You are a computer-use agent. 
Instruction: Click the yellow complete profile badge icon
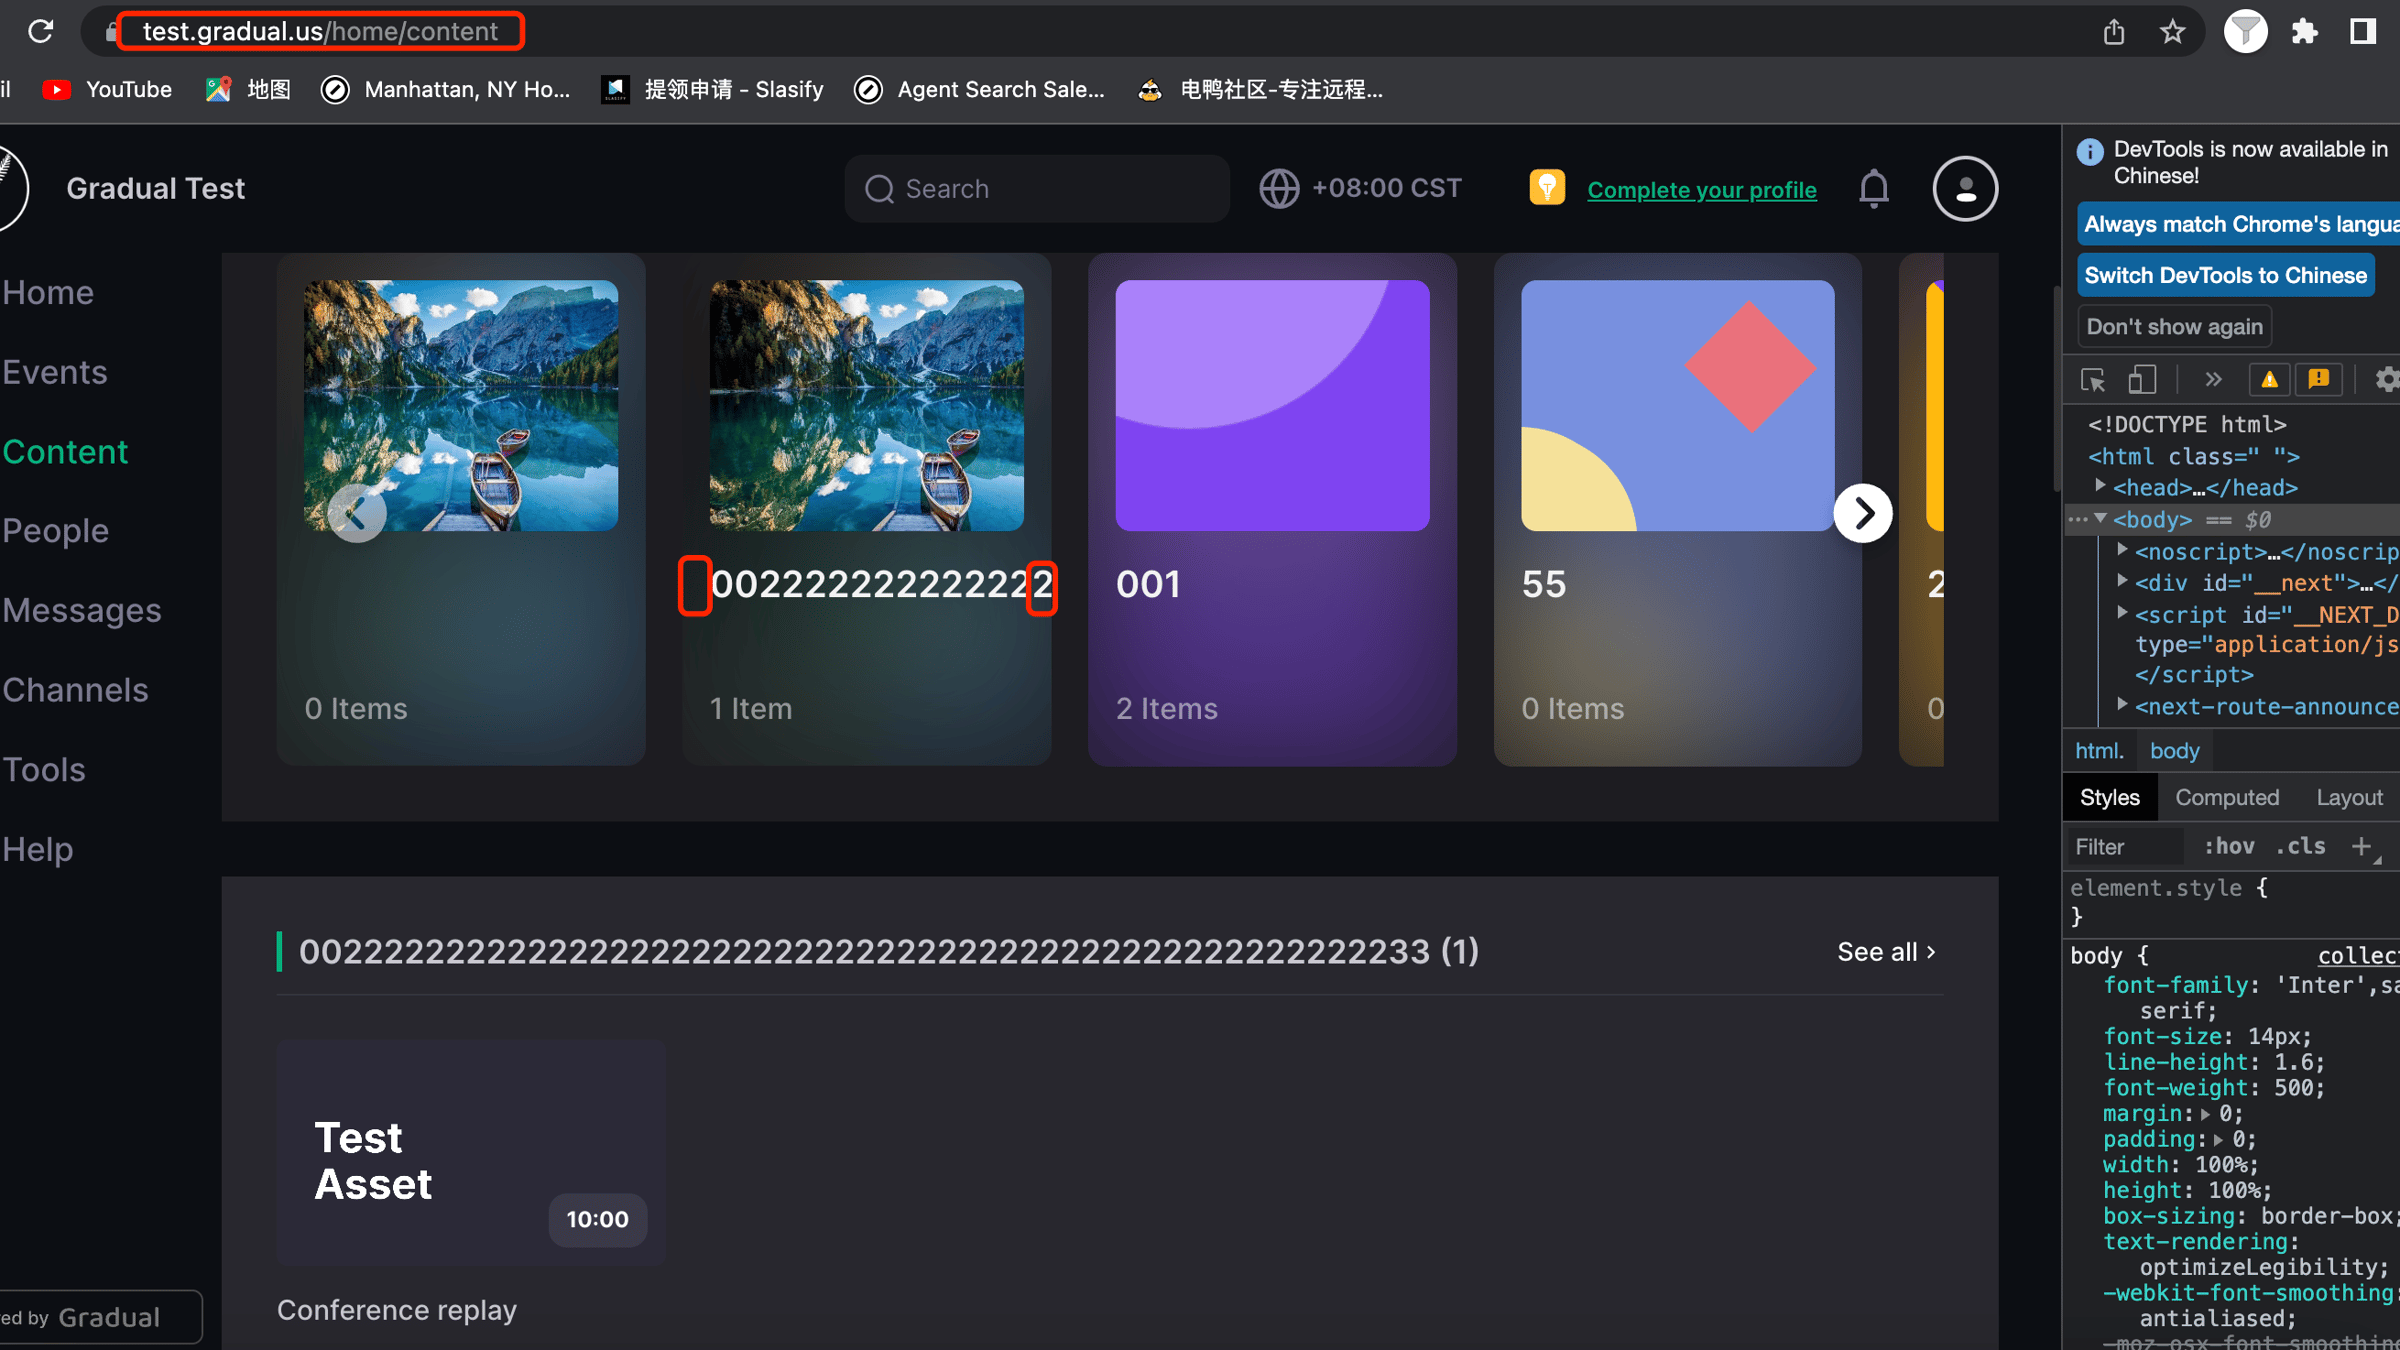click(x=1548, y=186)
